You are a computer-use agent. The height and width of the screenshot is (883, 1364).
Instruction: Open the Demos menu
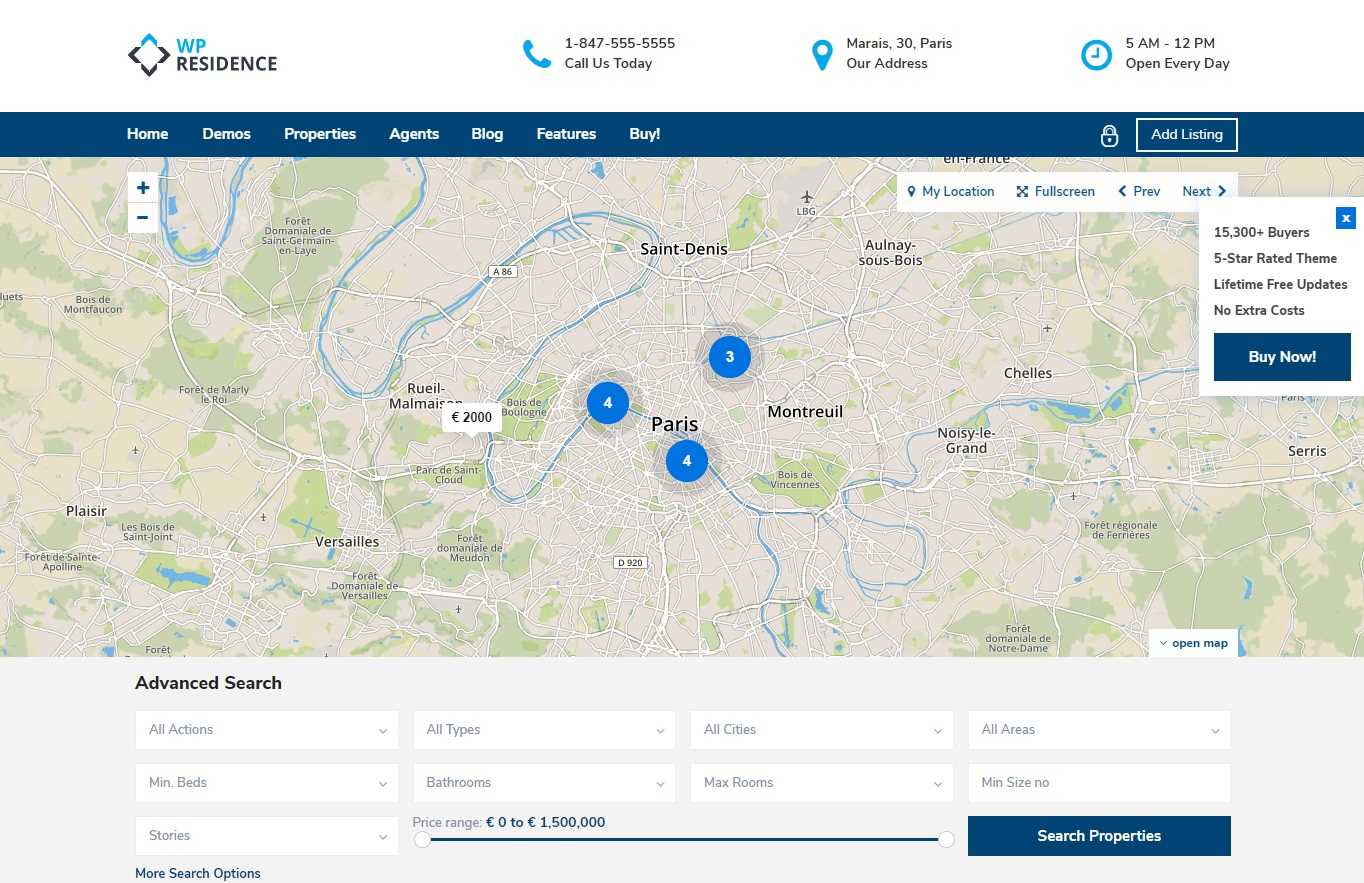click(x=226, y=134)
